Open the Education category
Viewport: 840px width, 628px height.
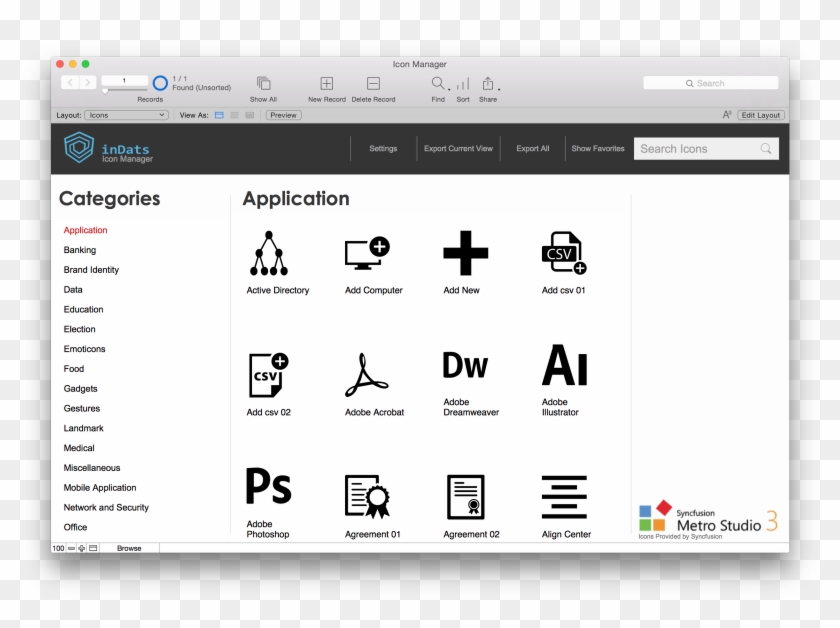pyautogui.click(x=84, y=309)
